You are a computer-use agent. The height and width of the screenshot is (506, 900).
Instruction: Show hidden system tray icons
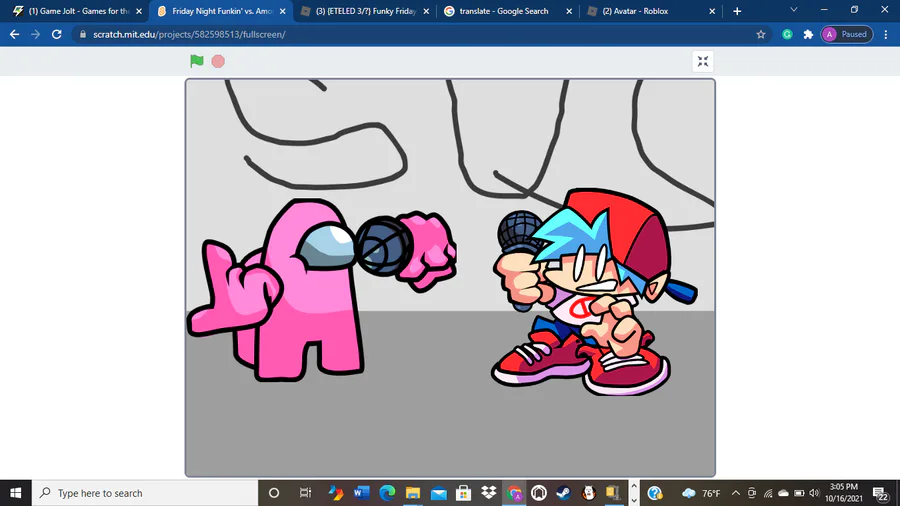coord(736,493)
